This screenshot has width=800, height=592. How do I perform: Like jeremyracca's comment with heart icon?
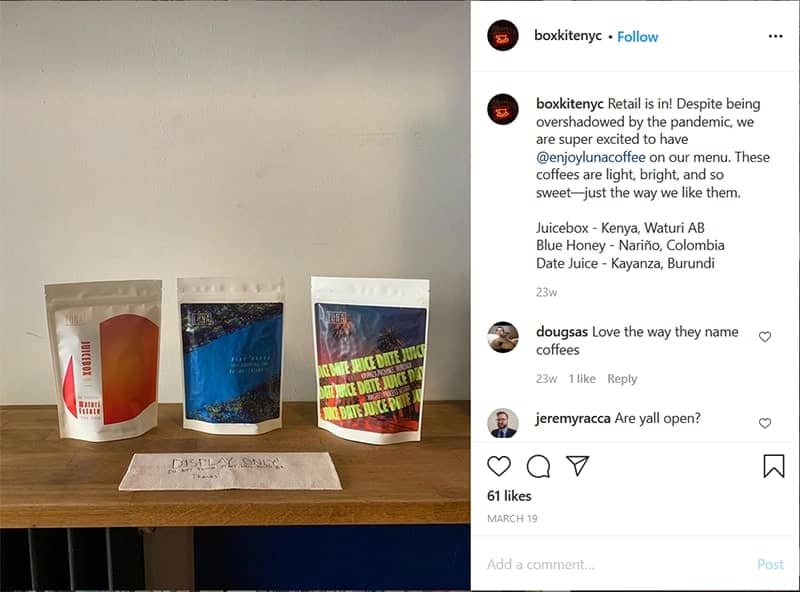[764, 423]
